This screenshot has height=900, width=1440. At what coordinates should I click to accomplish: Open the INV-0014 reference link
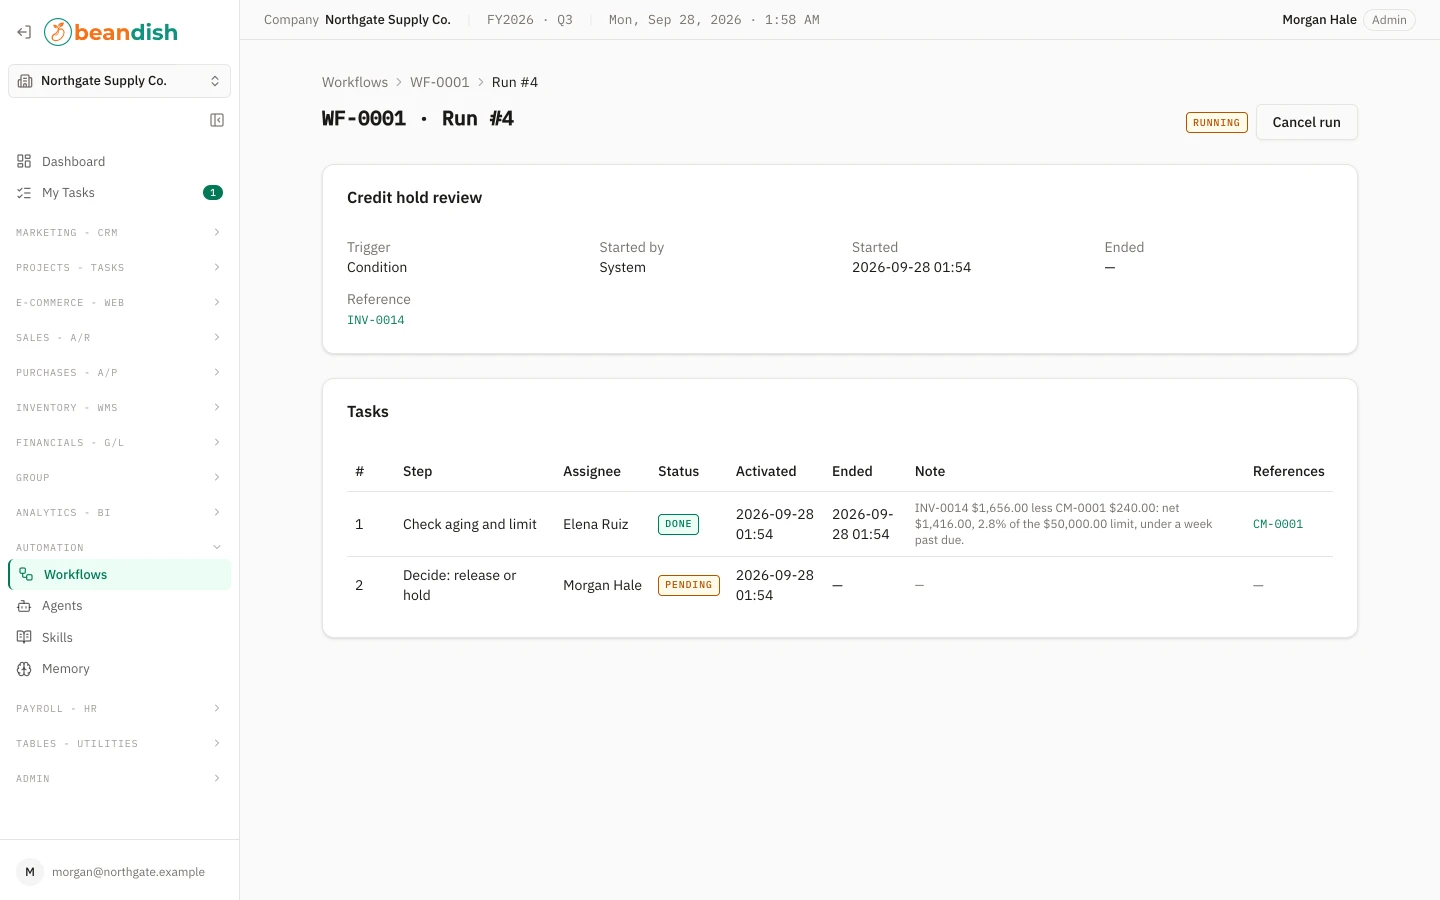376,320
